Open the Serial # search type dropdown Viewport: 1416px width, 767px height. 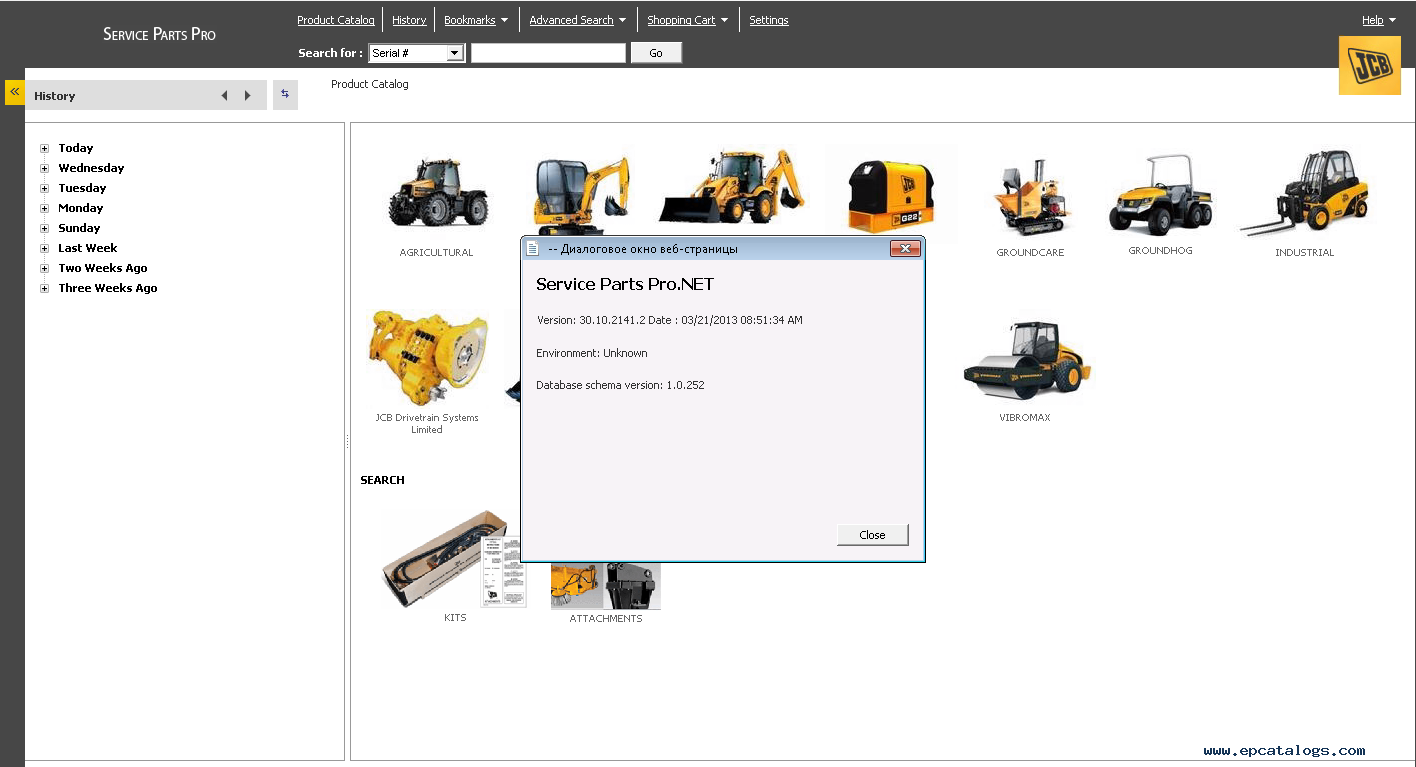point(417,53)
